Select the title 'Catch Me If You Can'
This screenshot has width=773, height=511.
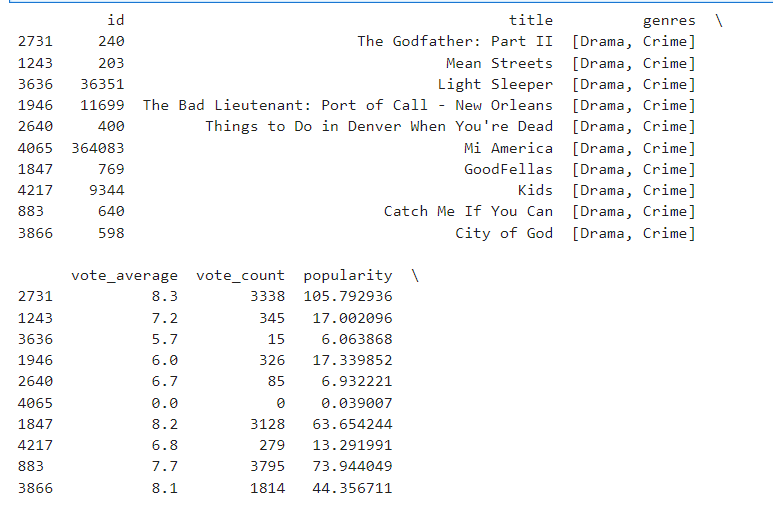[x=468, y=211]
